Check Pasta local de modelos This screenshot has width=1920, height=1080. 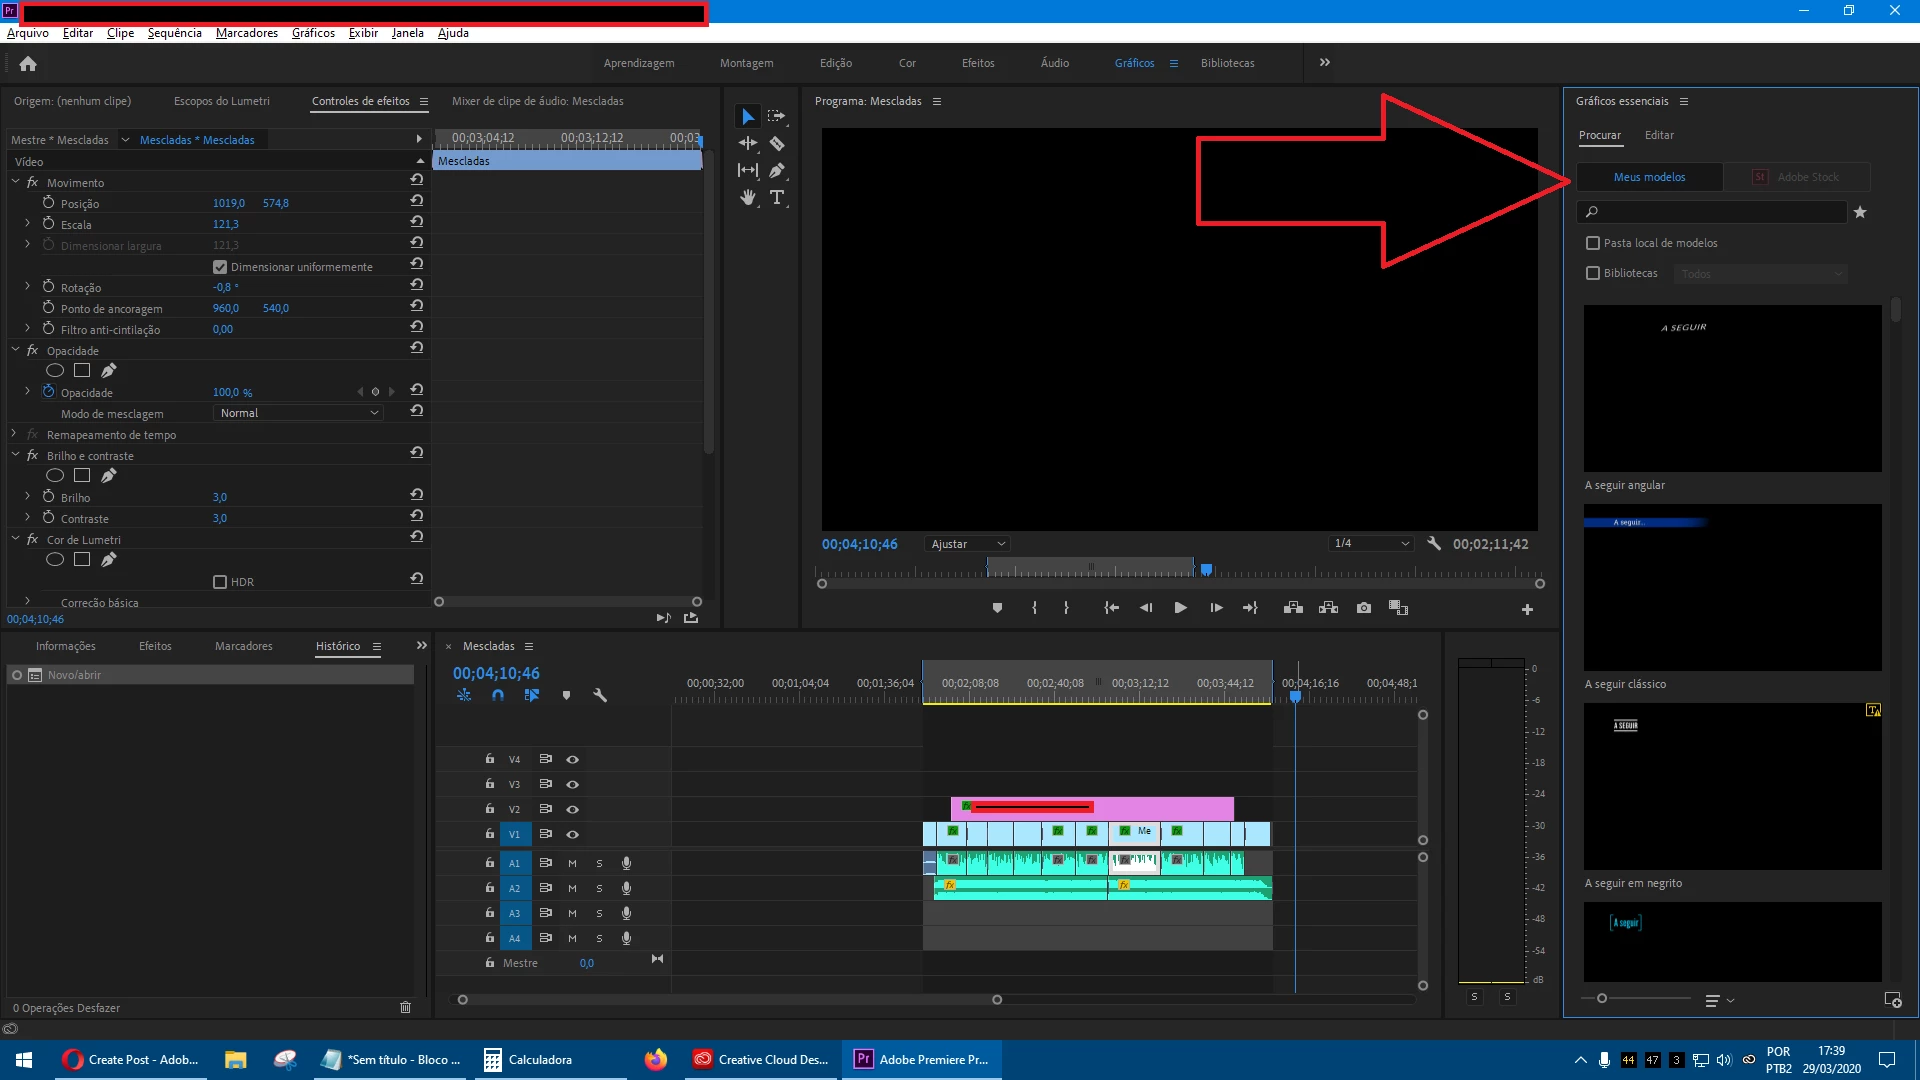1593,243
